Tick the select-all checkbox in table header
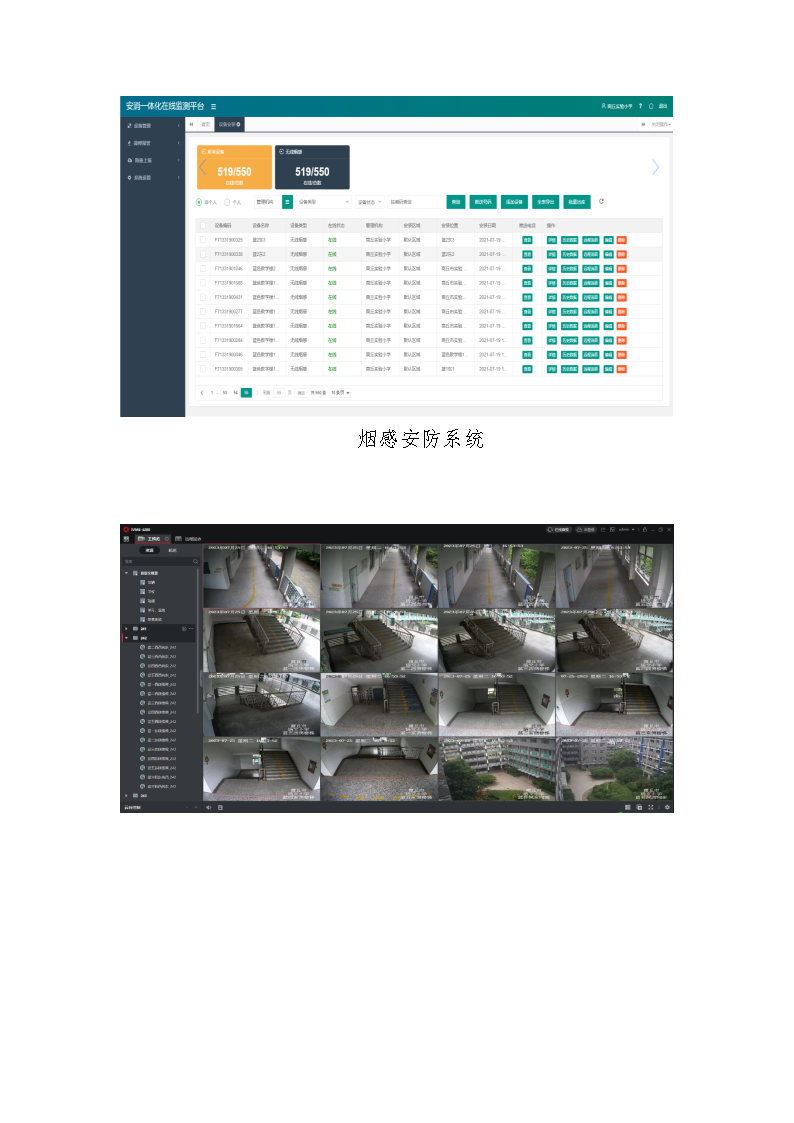The width and height of the screenshot is (794, 1123). (203, 226)
